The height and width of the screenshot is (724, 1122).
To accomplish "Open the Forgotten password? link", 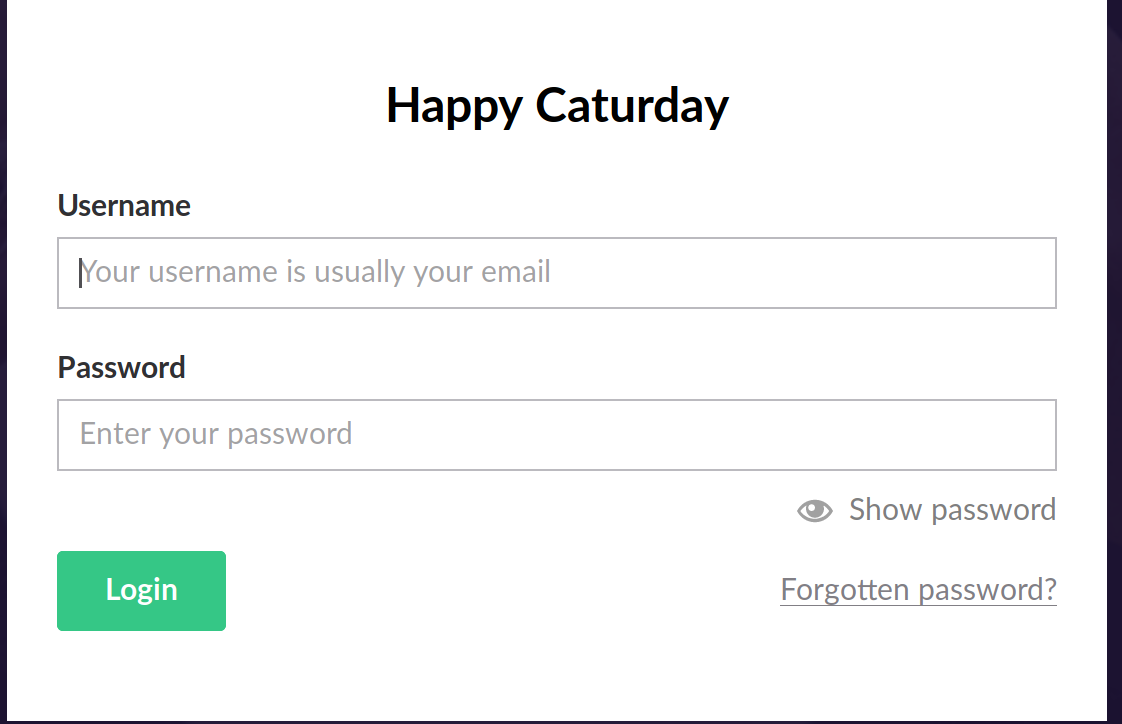I will pyautogui.click(x=918, y=589).
